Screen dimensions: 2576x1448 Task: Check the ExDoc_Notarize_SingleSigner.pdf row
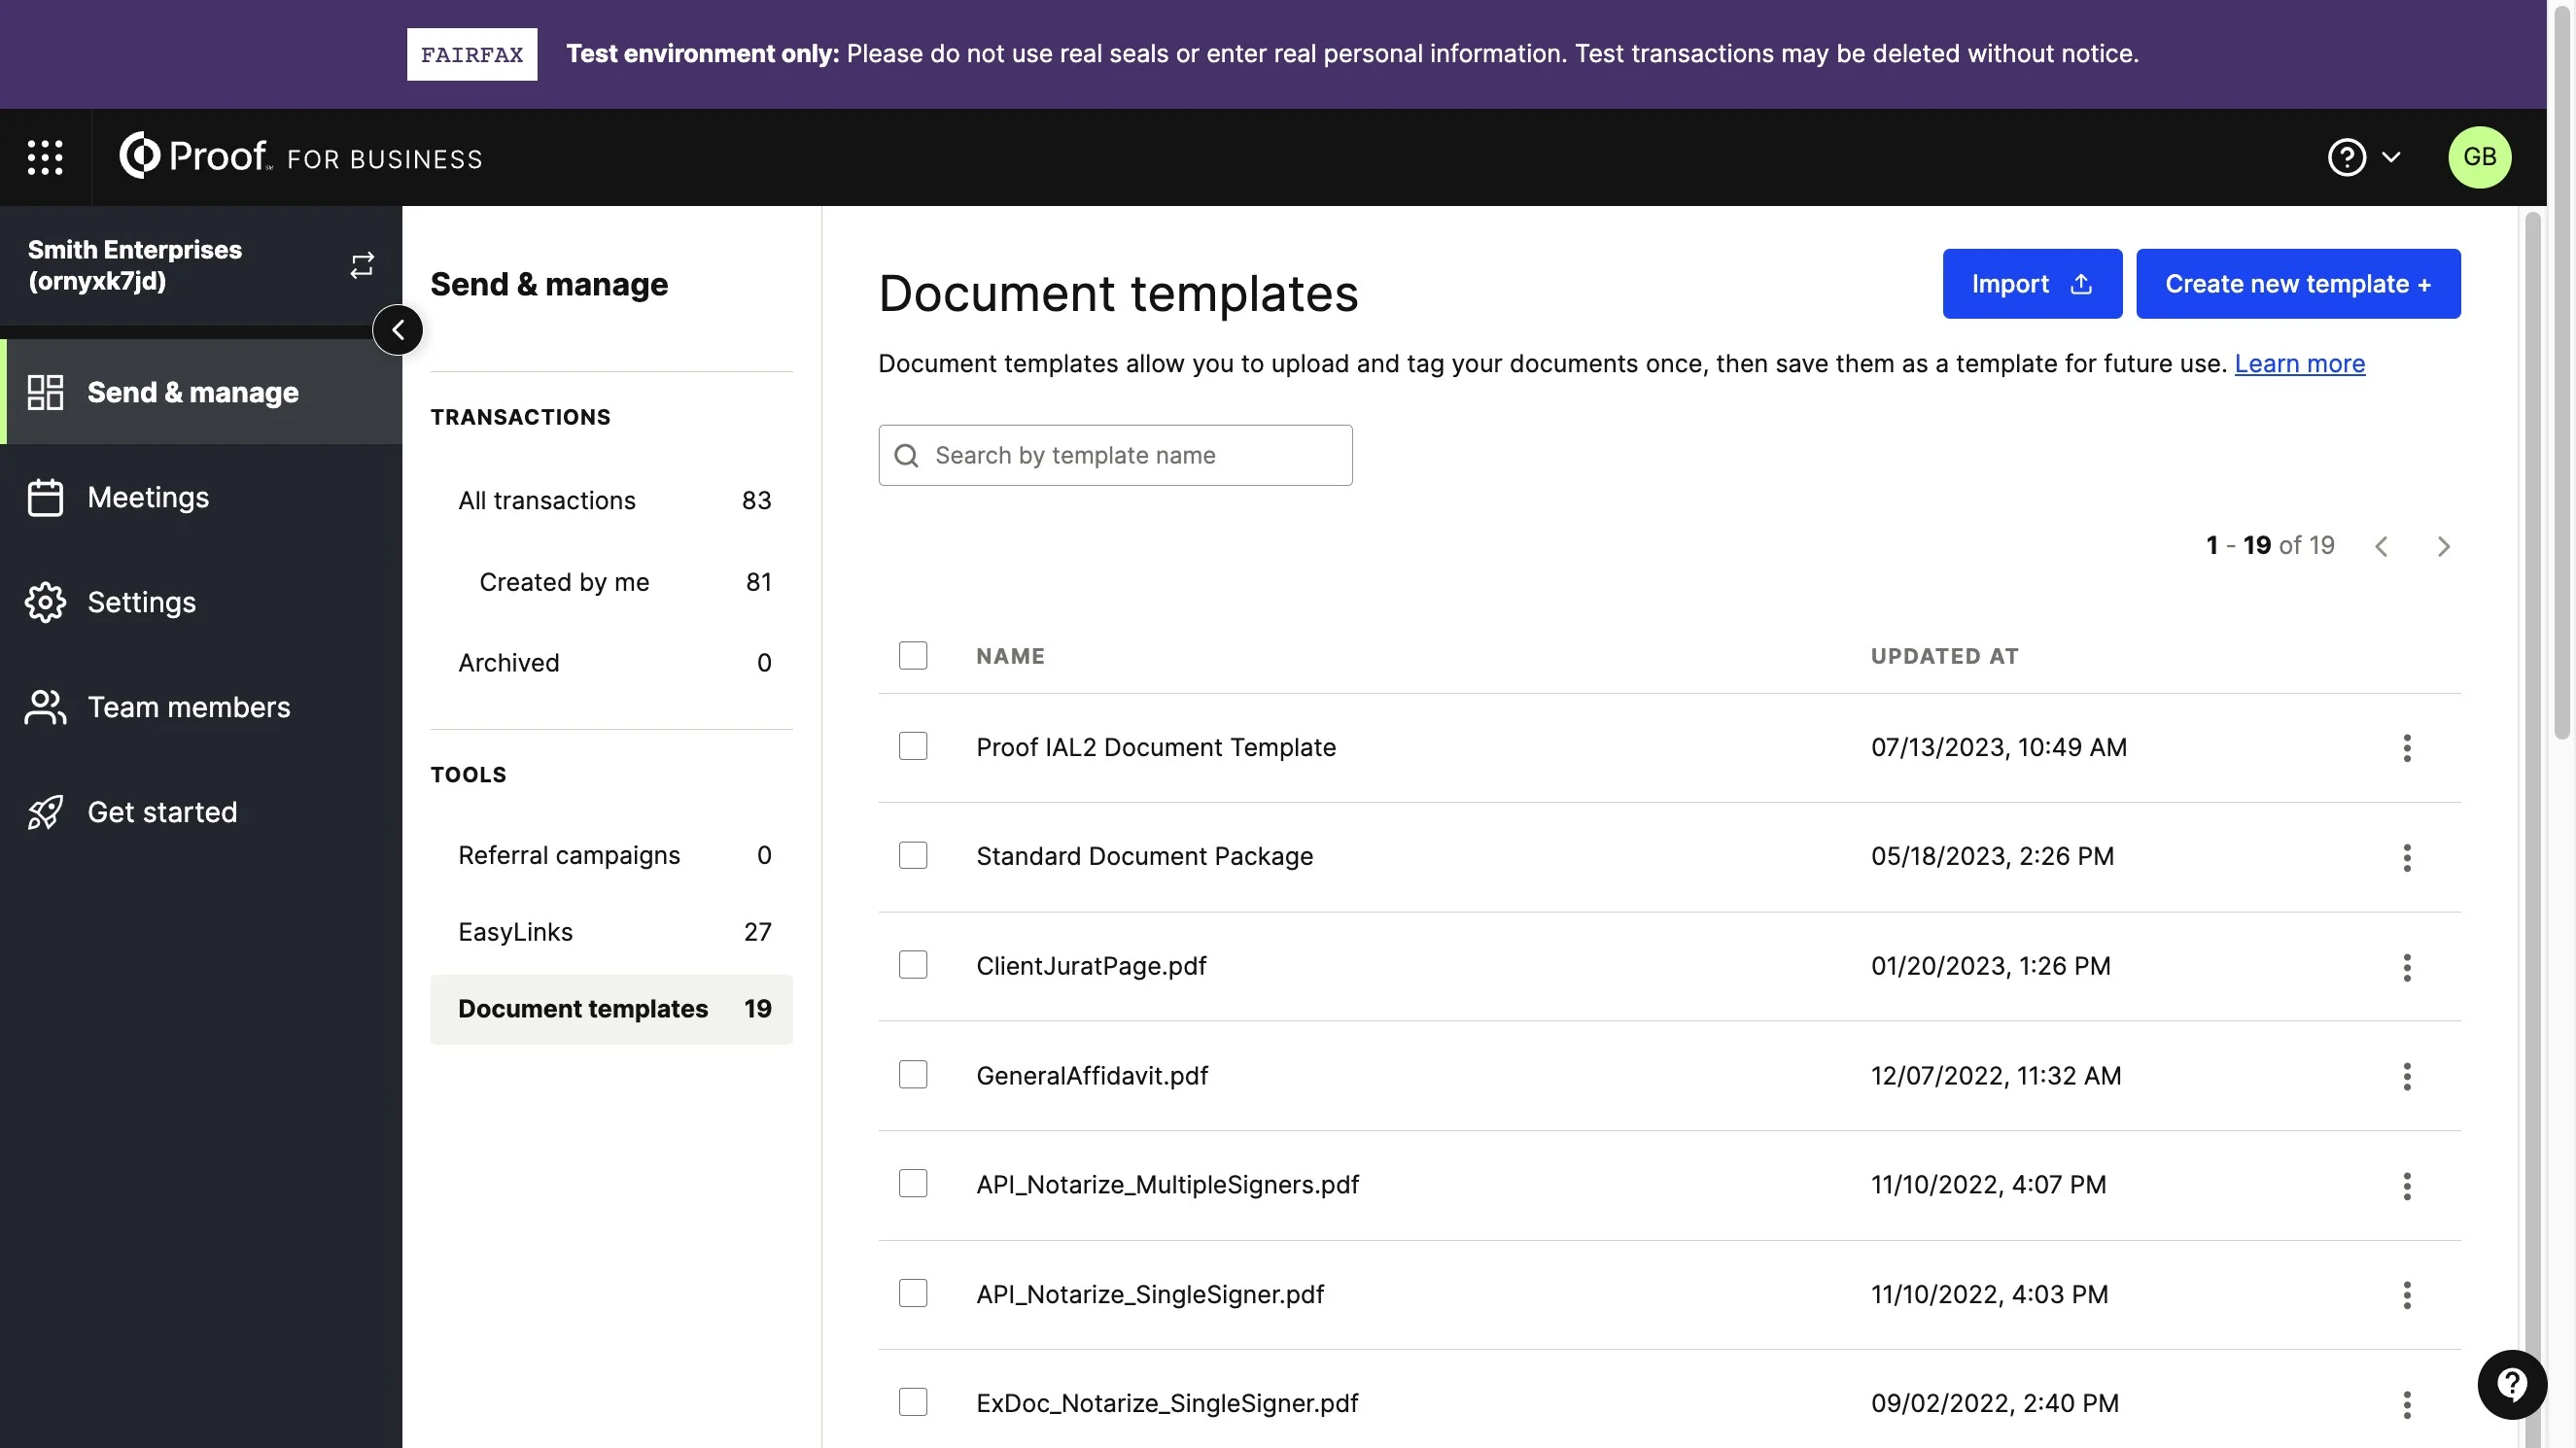click(912, 1403)
